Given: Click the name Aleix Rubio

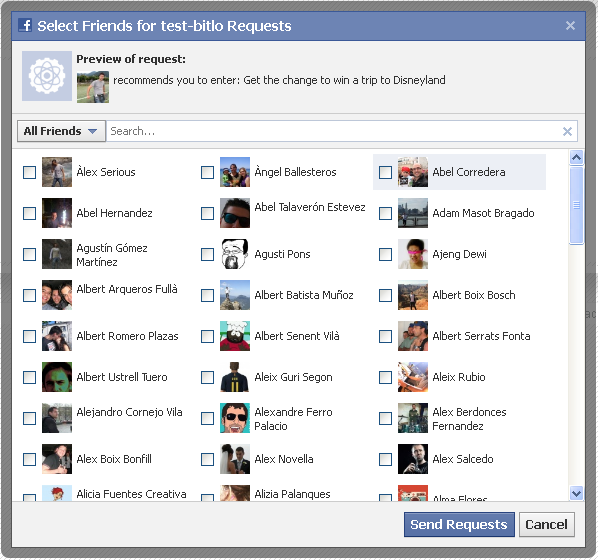Looking at the screenshot, I should coord(459,377).
